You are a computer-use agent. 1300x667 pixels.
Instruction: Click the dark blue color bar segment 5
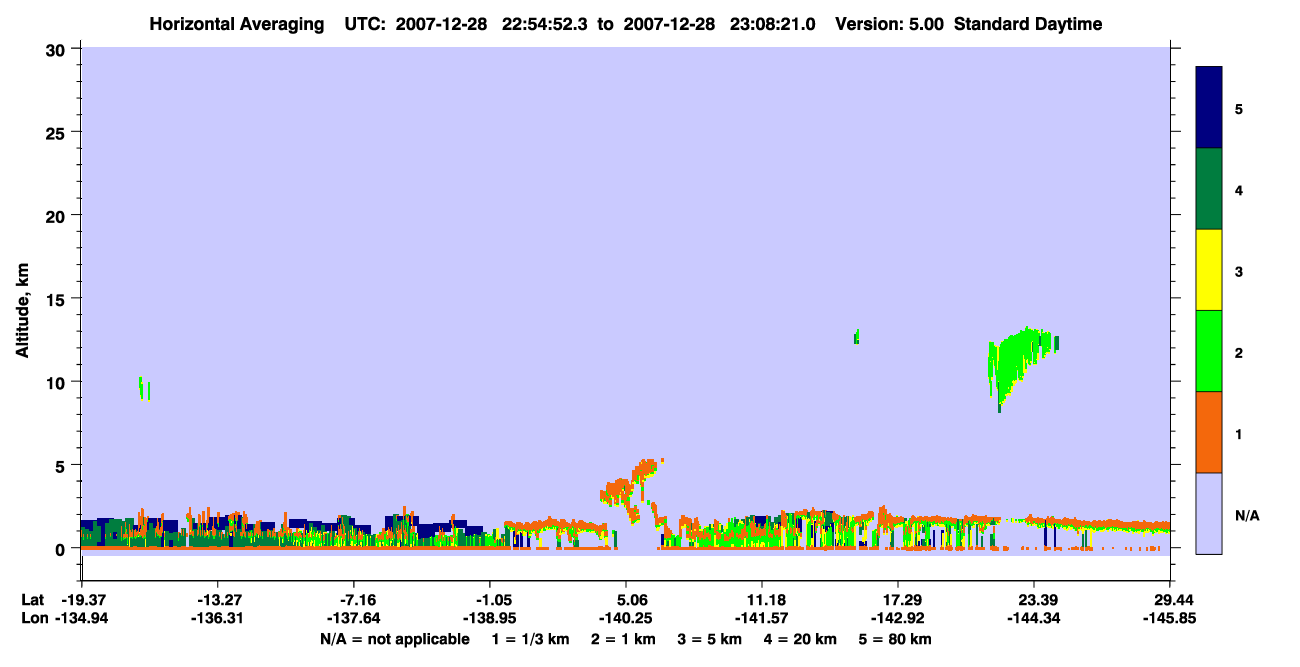tap(1209, 107)
